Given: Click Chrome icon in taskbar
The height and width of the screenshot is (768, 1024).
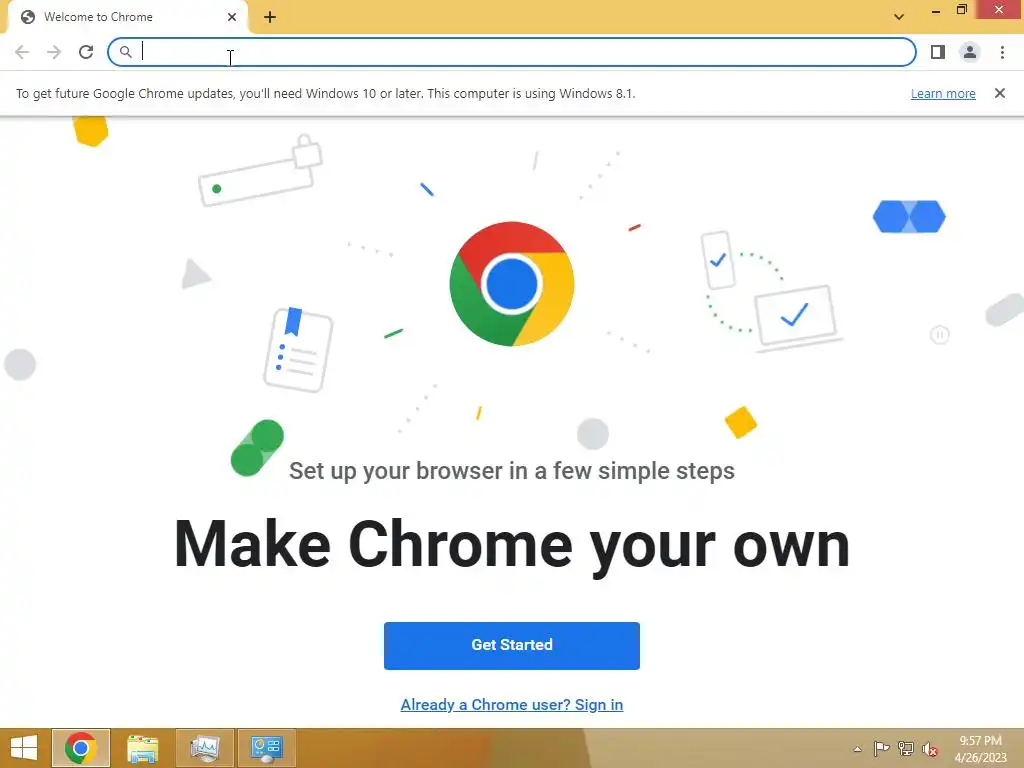Looking at the screenshot, I should 81,748.
